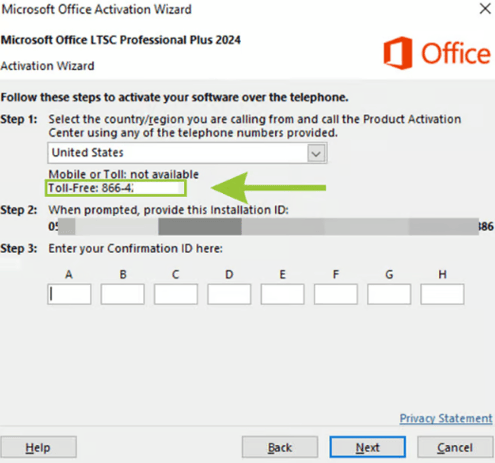
Task: Focus Confirmation ID field B
Action: pyautogui.click(x=123, y=294)
